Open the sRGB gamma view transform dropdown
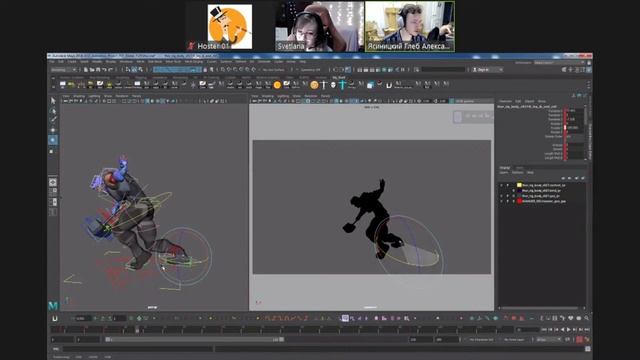Screen dimensions: 640x360 tap(471, 101)
